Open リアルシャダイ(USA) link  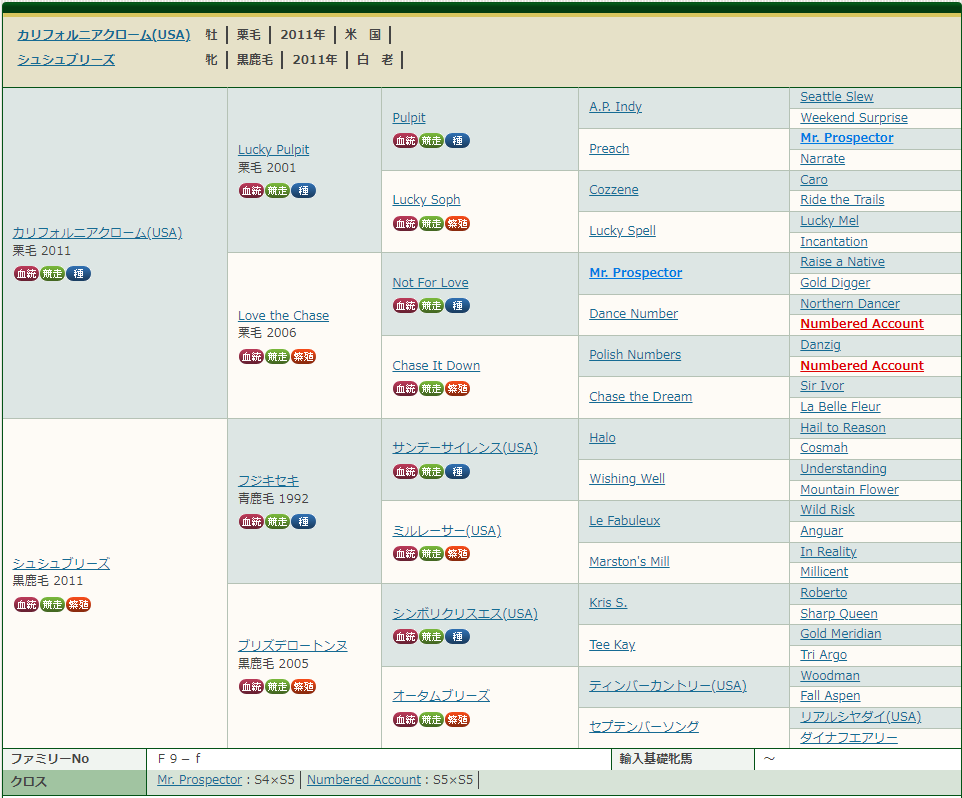point(861,717)
